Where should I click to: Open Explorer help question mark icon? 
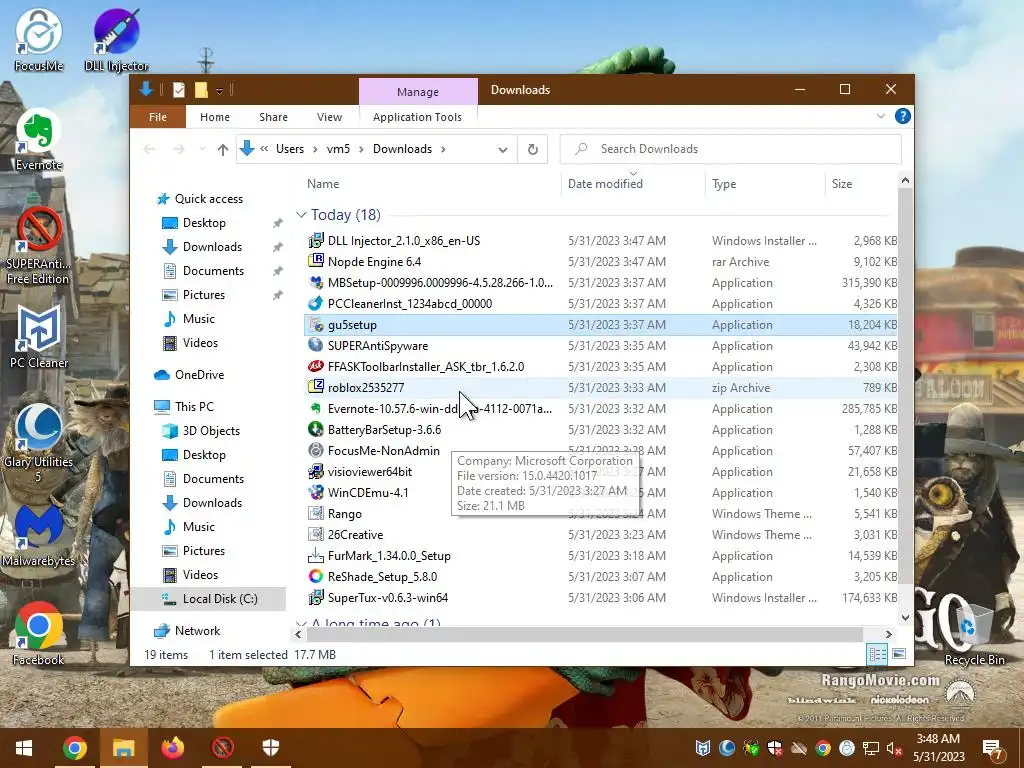tap(903, 116)
